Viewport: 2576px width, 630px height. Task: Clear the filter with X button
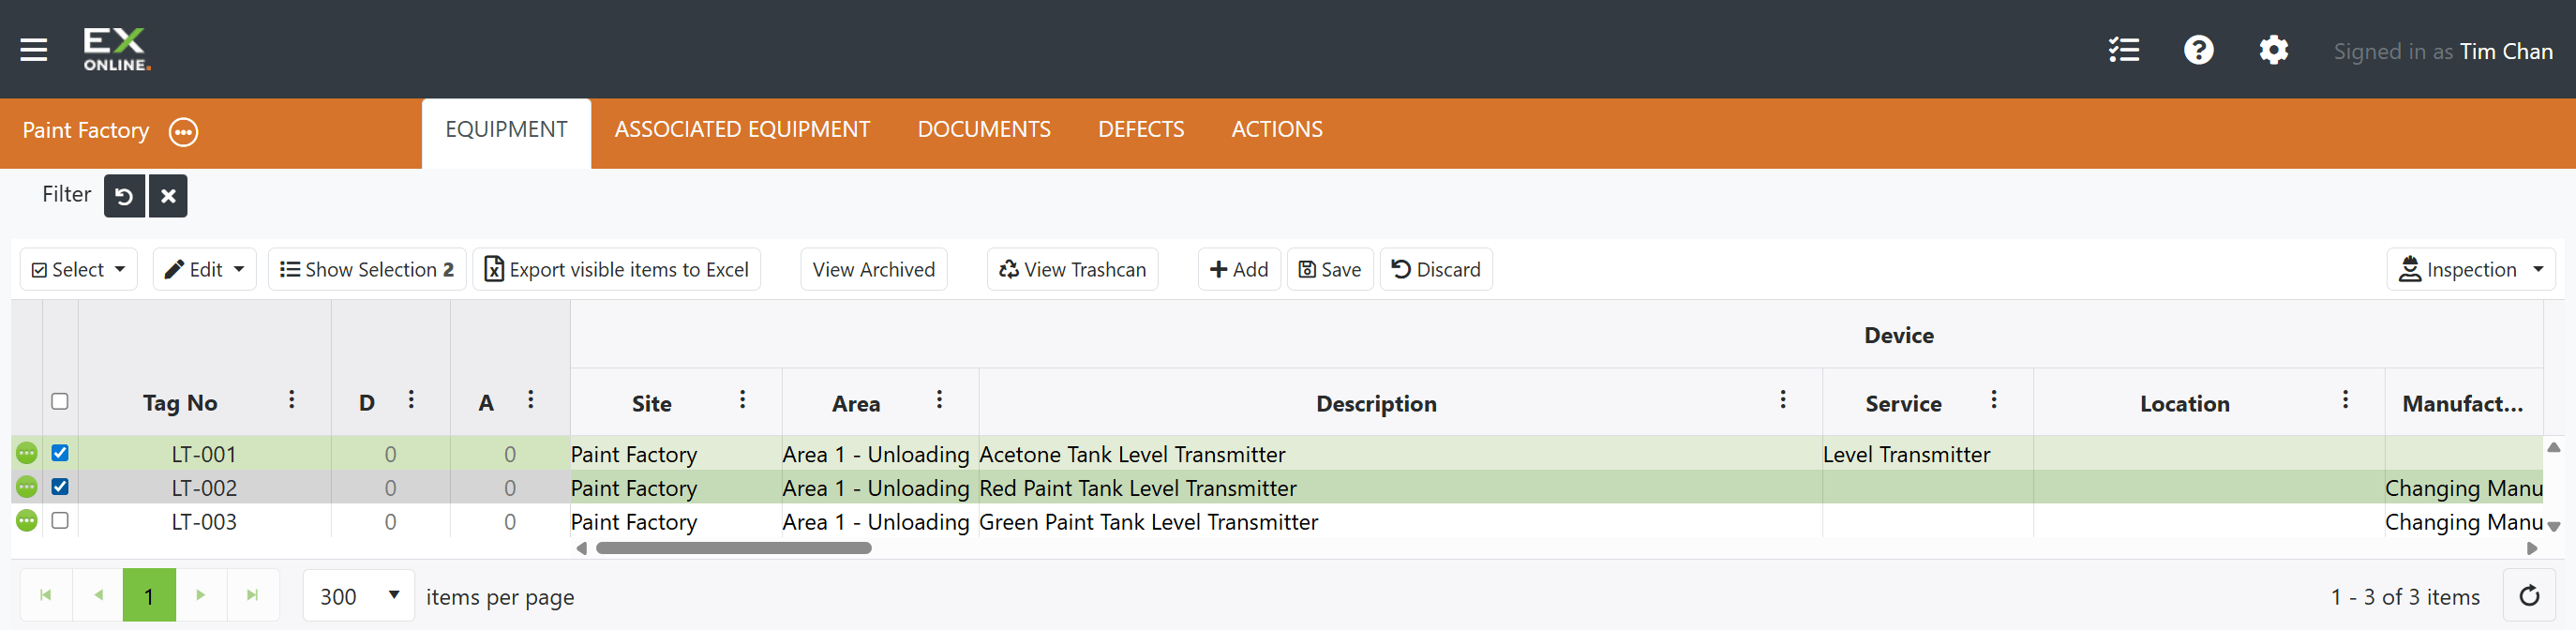[x=168, y=196]
